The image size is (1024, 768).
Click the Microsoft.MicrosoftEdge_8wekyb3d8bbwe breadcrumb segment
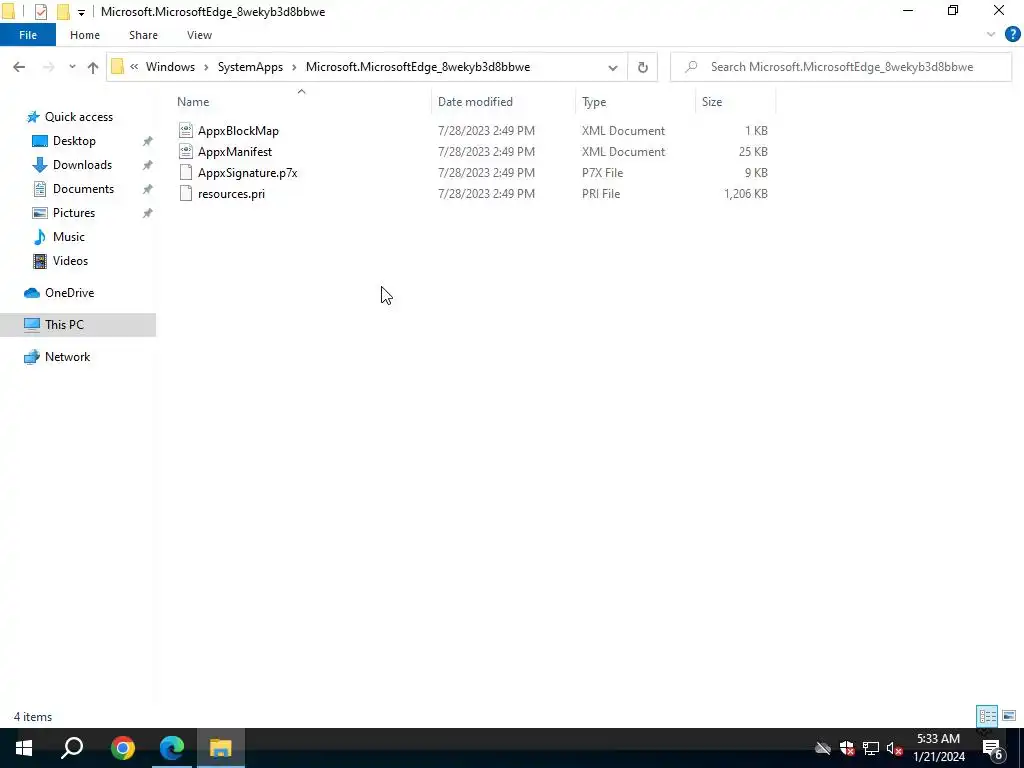[418, 67]
